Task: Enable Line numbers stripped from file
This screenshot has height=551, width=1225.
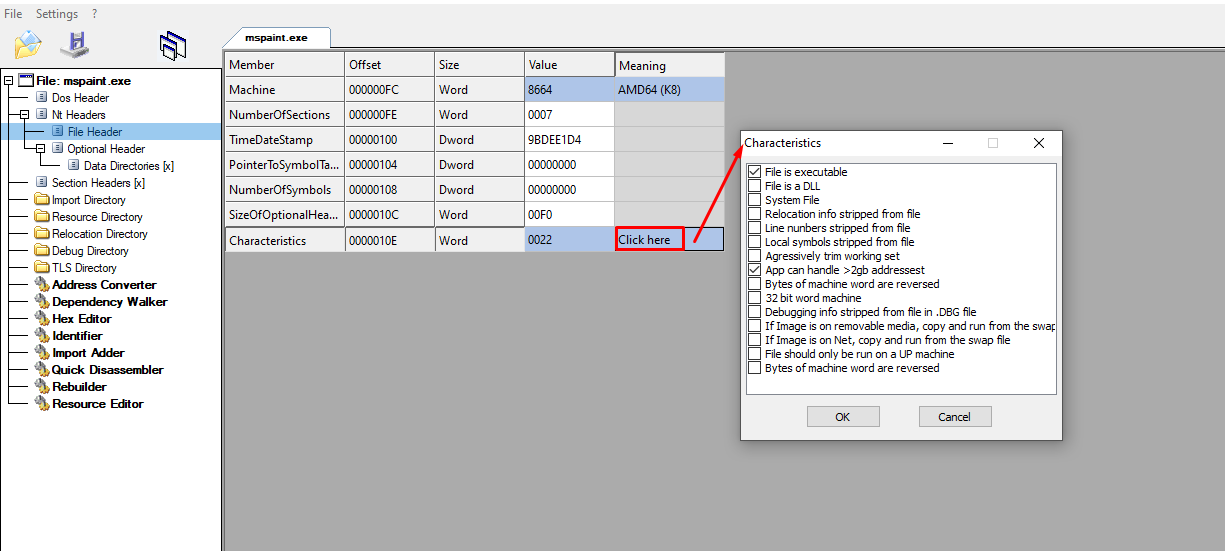Action: (x=755, y=228)
